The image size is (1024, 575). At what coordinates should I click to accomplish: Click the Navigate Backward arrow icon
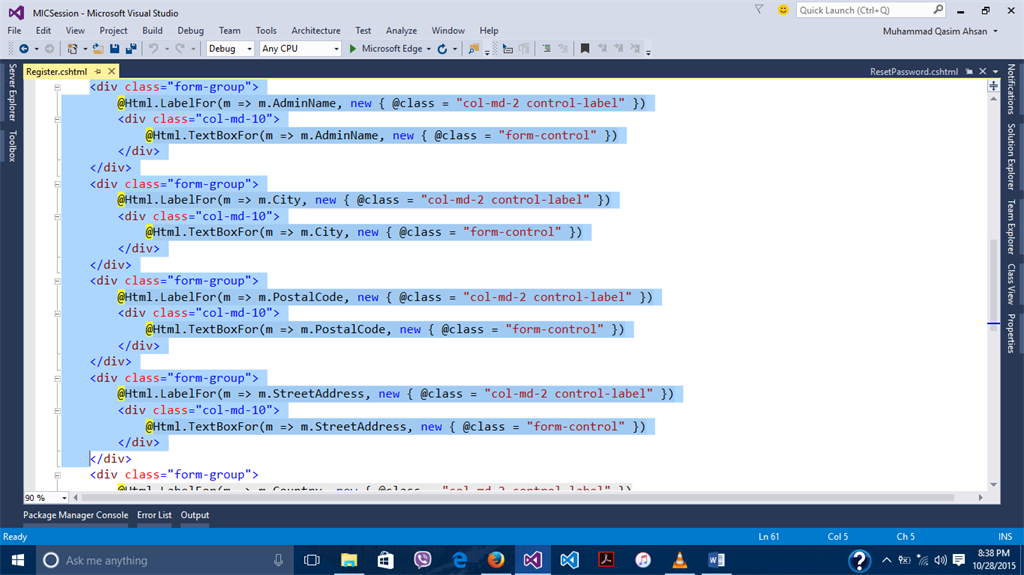23,48
